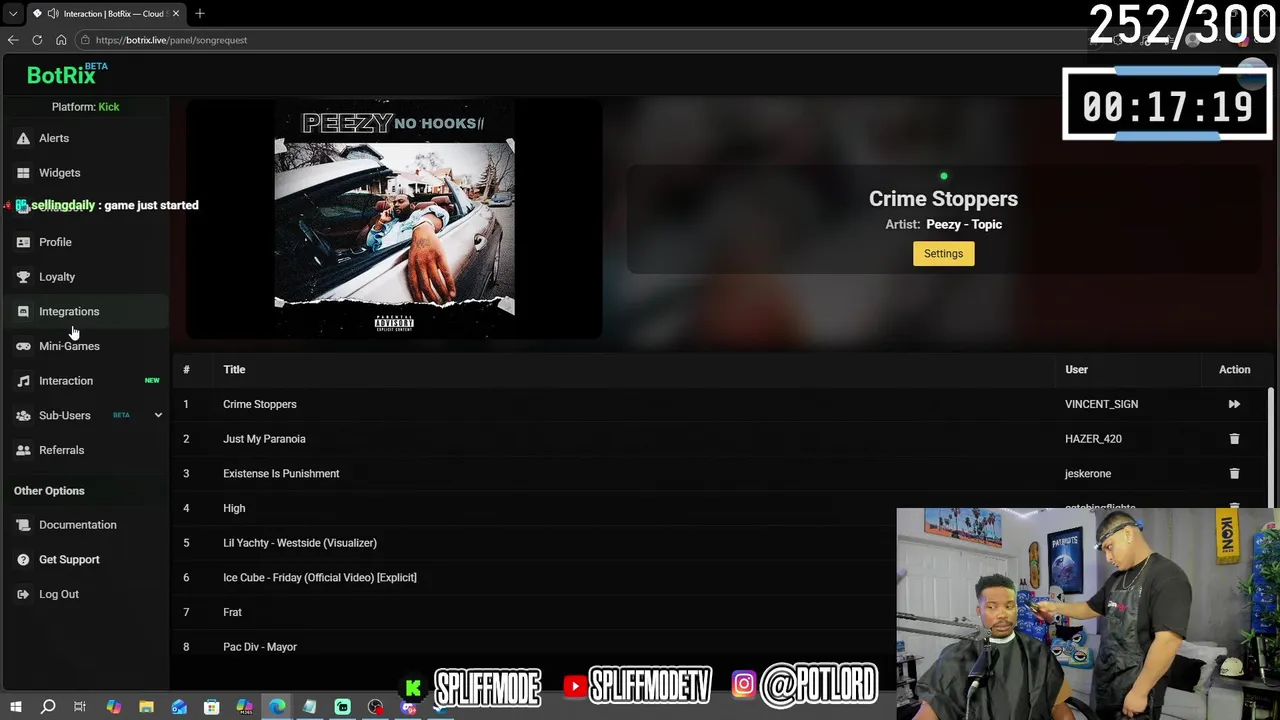This screenshot has height=720, width=1280.
Task: Click the Mini-Games gamepad icon
Action: tap(23, 346)
